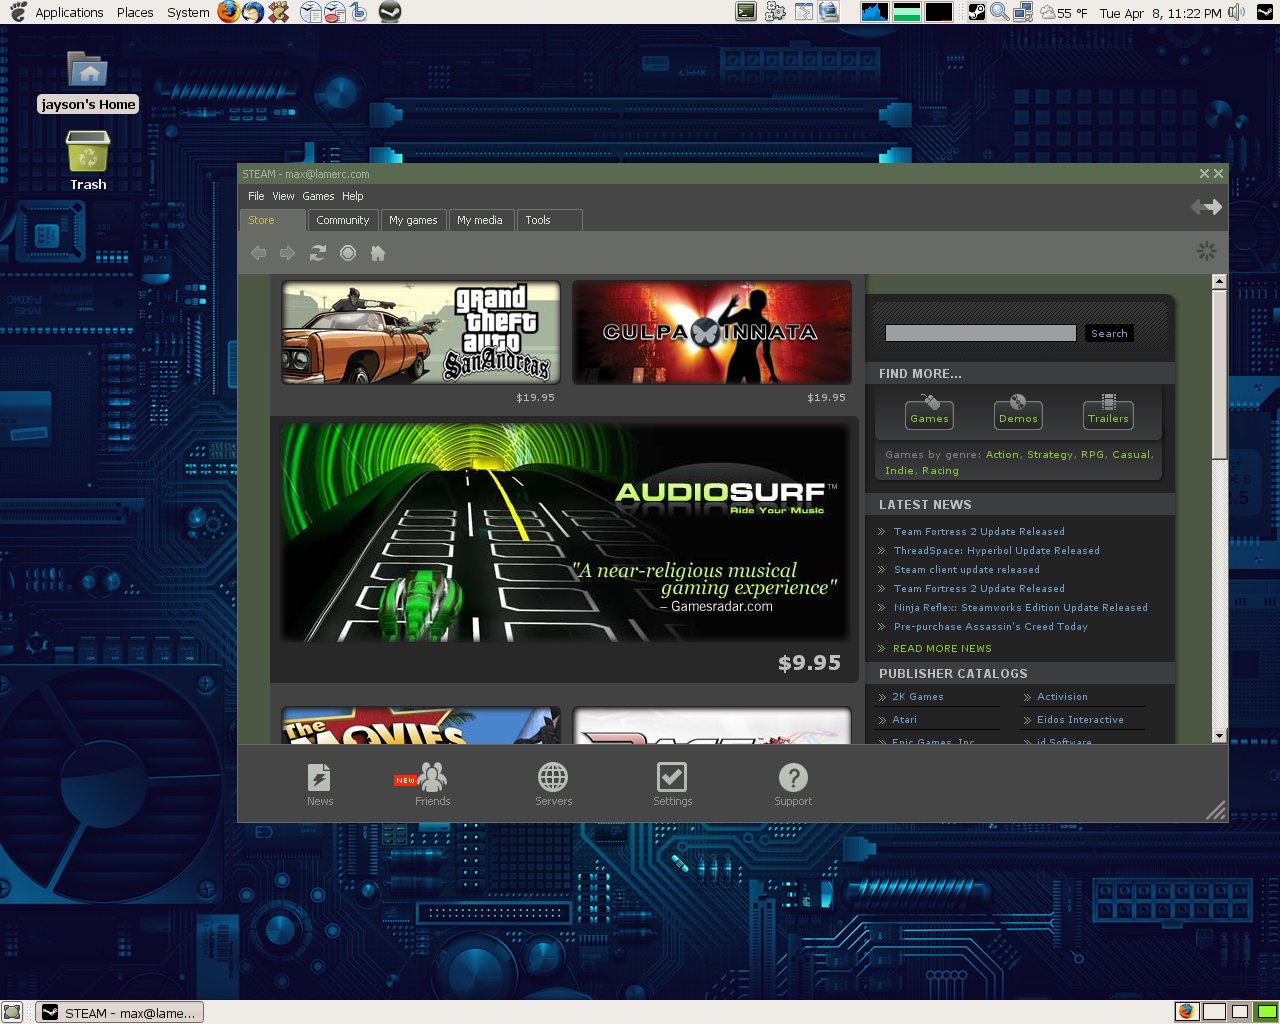Switch to the My games tab
This screenshot has height=1024, width=1280.
tap(413, 220)
